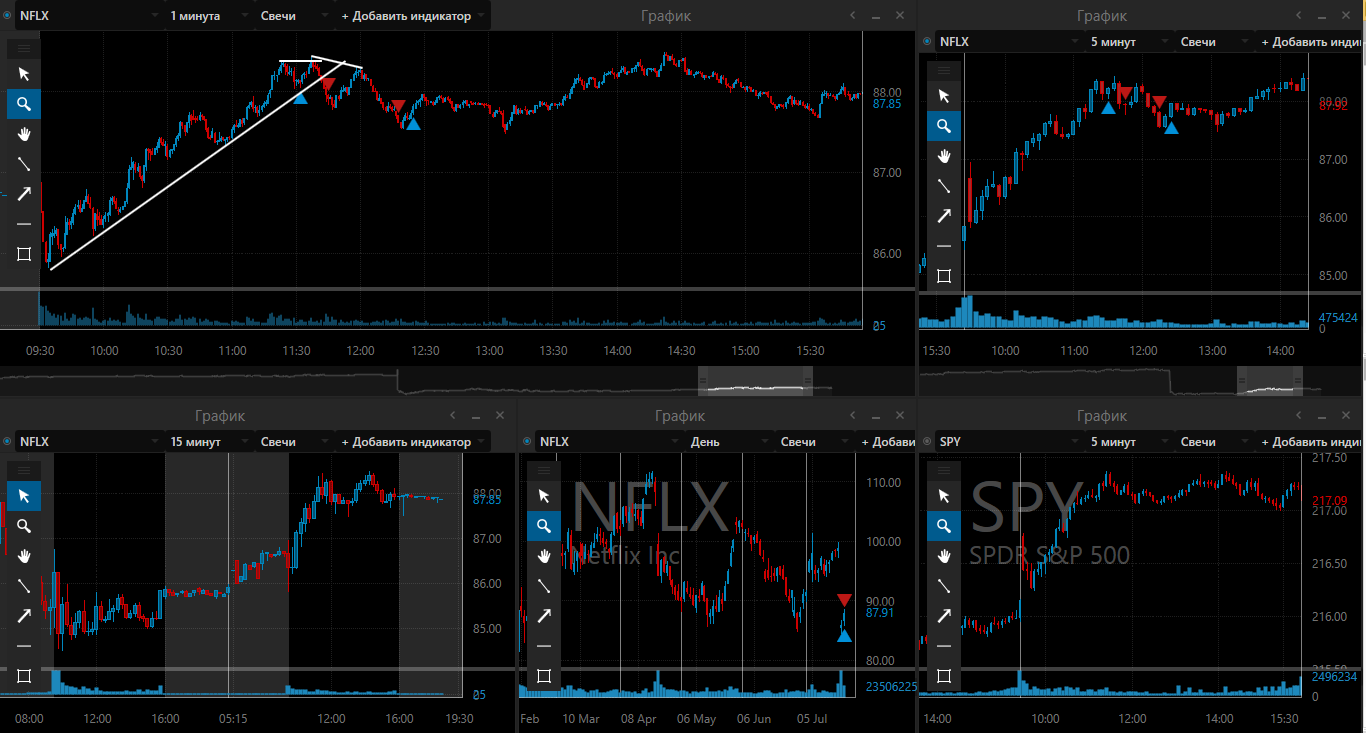Open the 15 минут timeframe dropdown

(x=208, y=441)
